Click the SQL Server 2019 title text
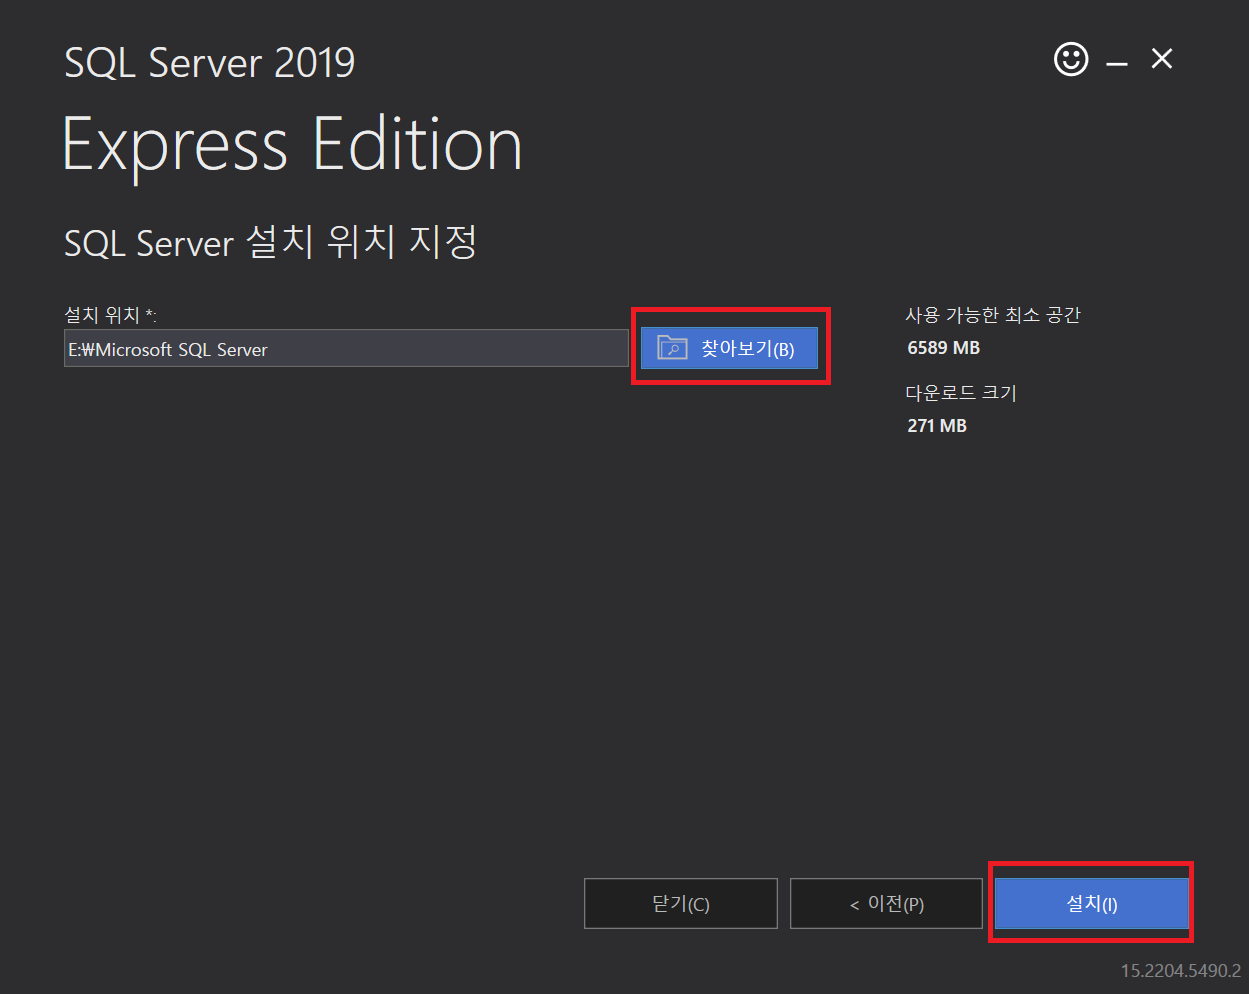Screen dimensions: 1249x994 [210, 63]
